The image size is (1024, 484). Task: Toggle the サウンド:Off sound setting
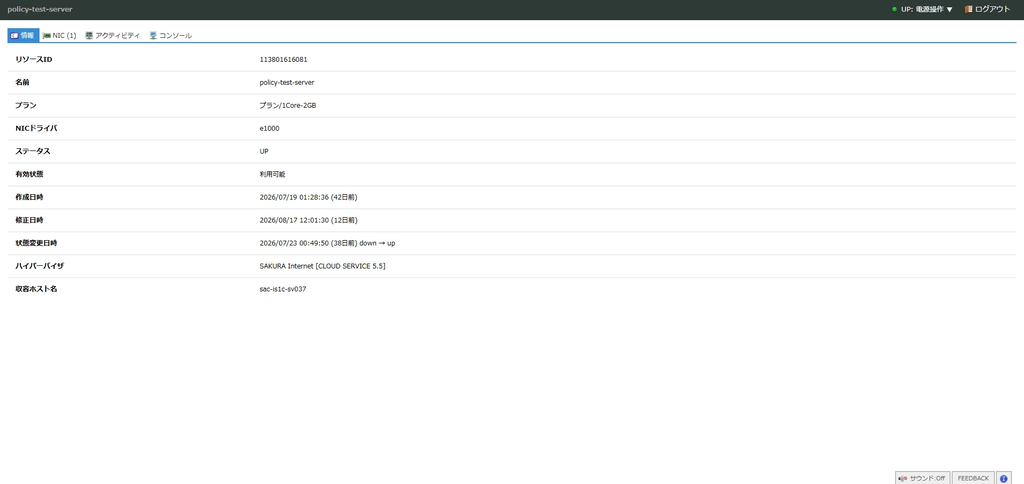(x=922, y=478)
